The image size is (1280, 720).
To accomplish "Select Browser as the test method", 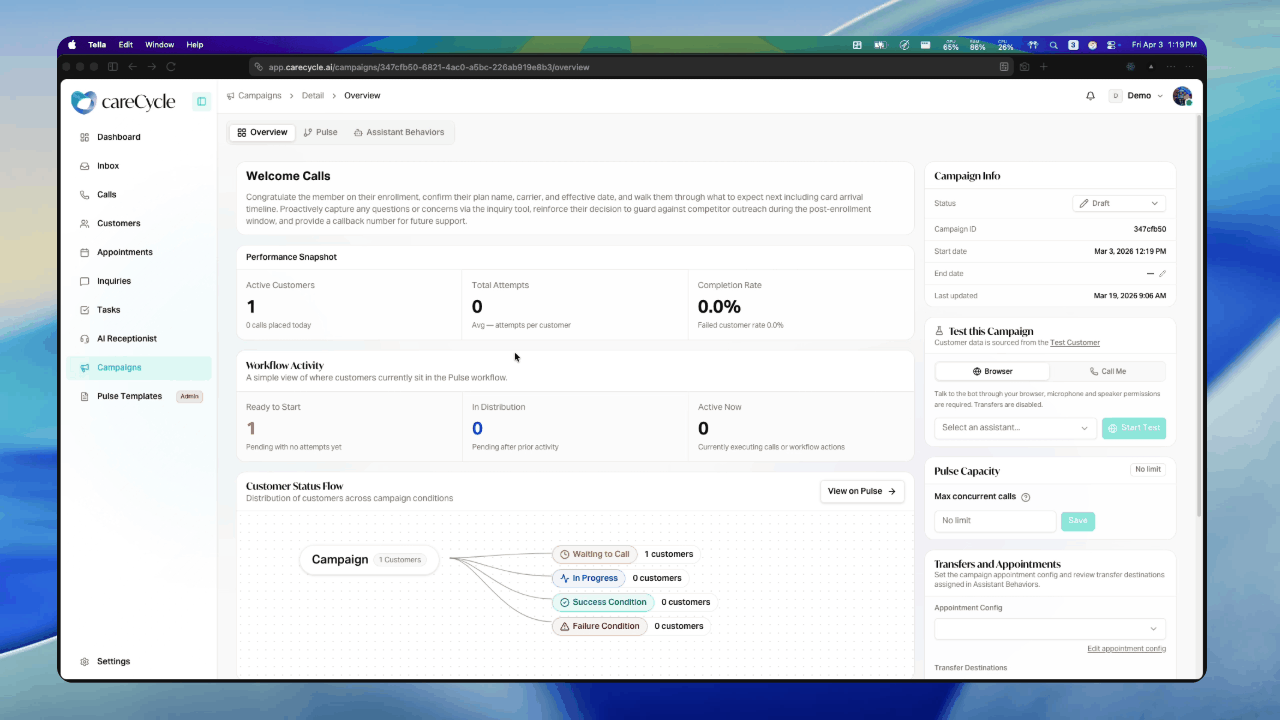I will 992,371.
